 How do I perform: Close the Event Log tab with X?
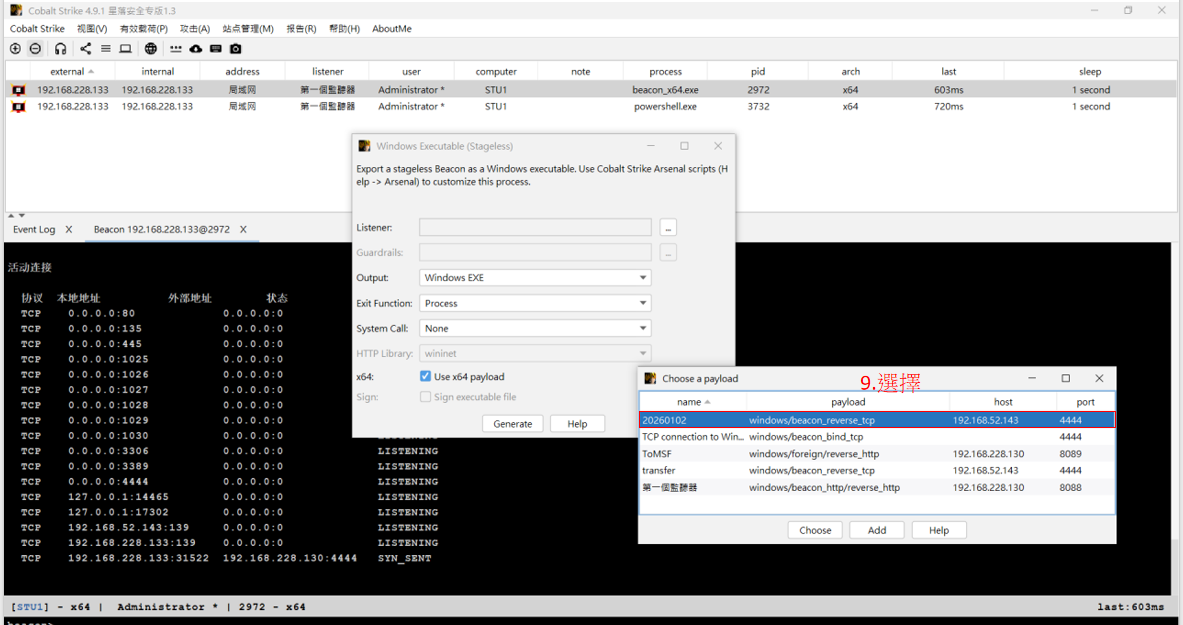point(69,229)
